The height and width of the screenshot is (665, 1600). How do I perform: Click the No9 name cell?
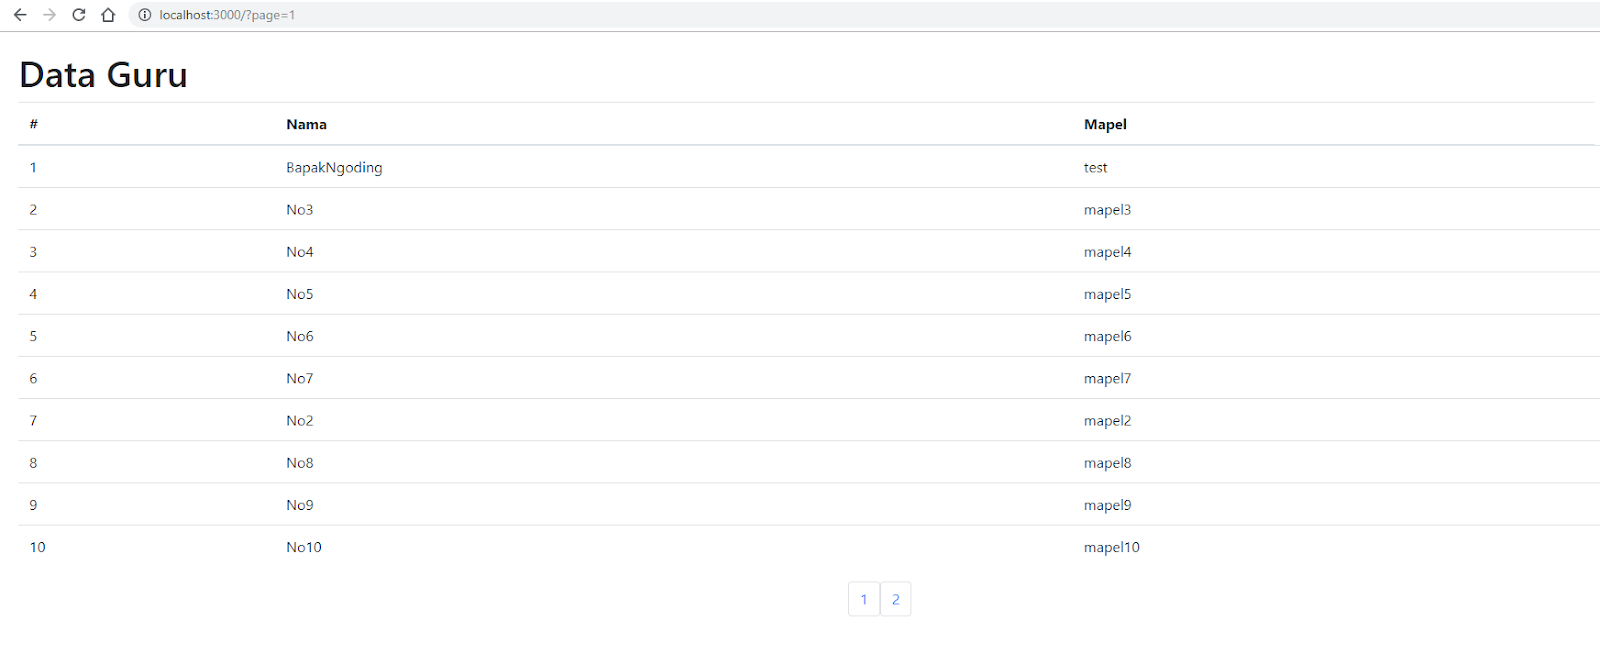click(x=300, y=505)
